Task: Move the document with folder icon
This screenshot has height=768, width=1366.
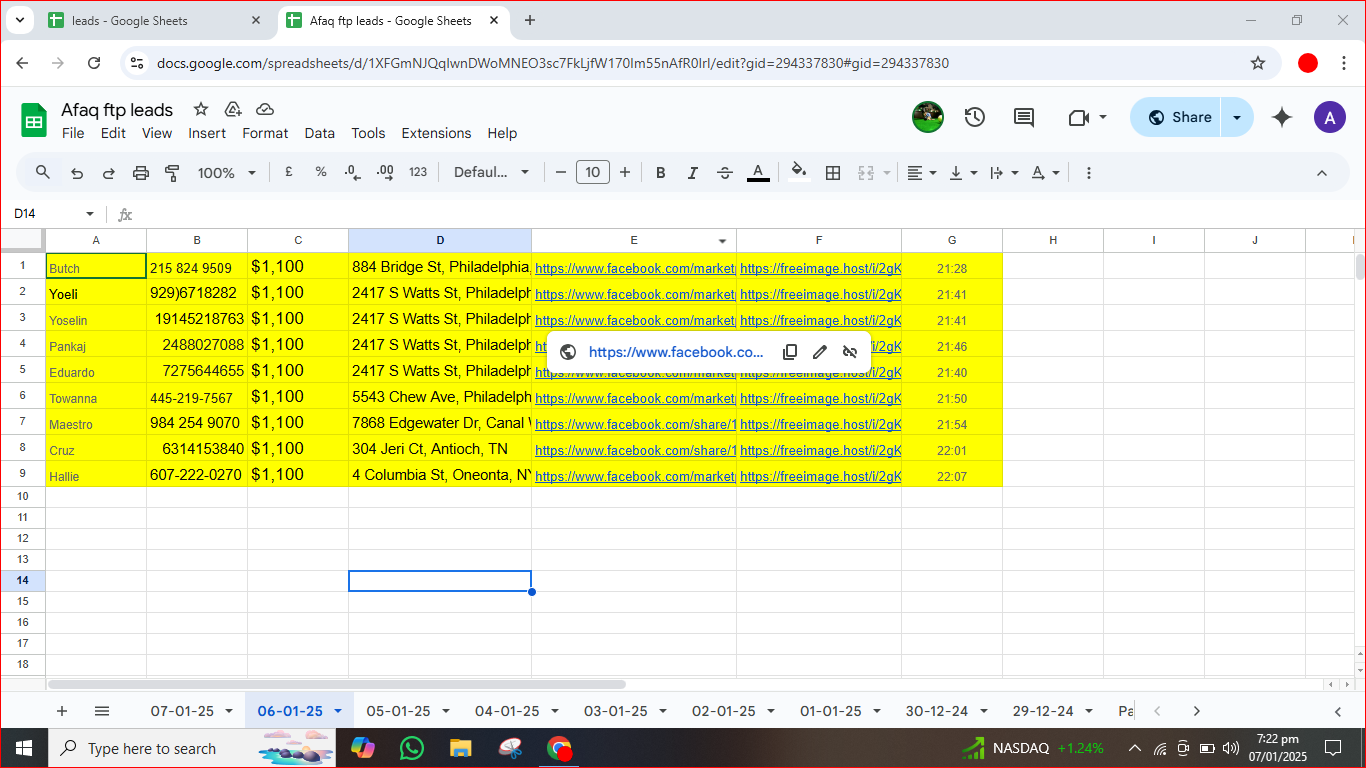Action: coord(233,109)
